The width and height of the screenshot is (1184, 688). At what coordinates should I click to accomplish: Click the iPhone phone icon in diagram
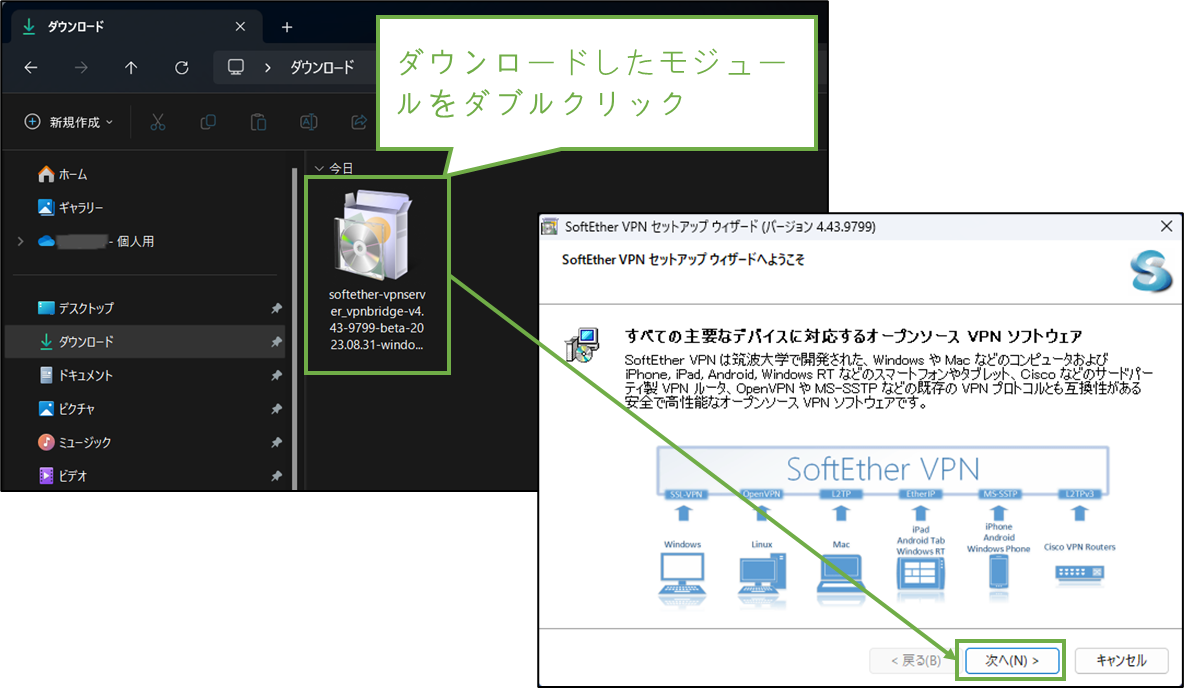pos(999,573)
